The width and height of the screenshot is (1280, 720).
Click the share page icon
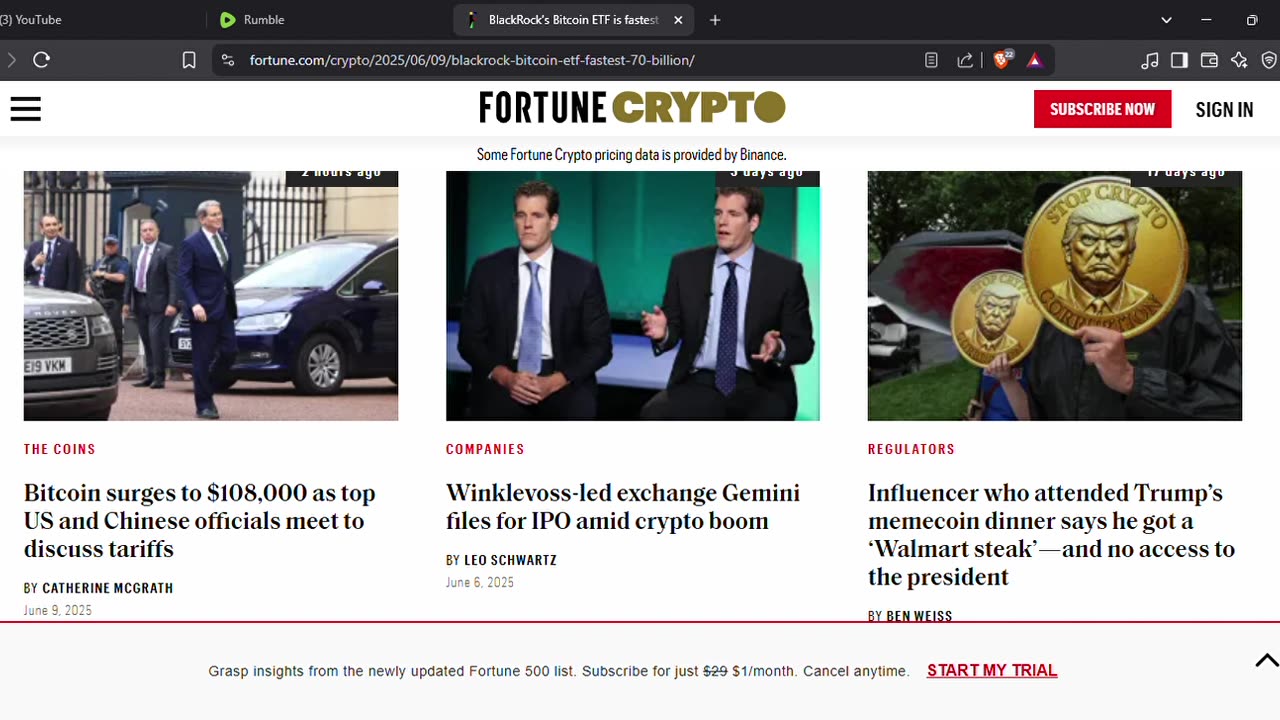click(x=965, y=60)
